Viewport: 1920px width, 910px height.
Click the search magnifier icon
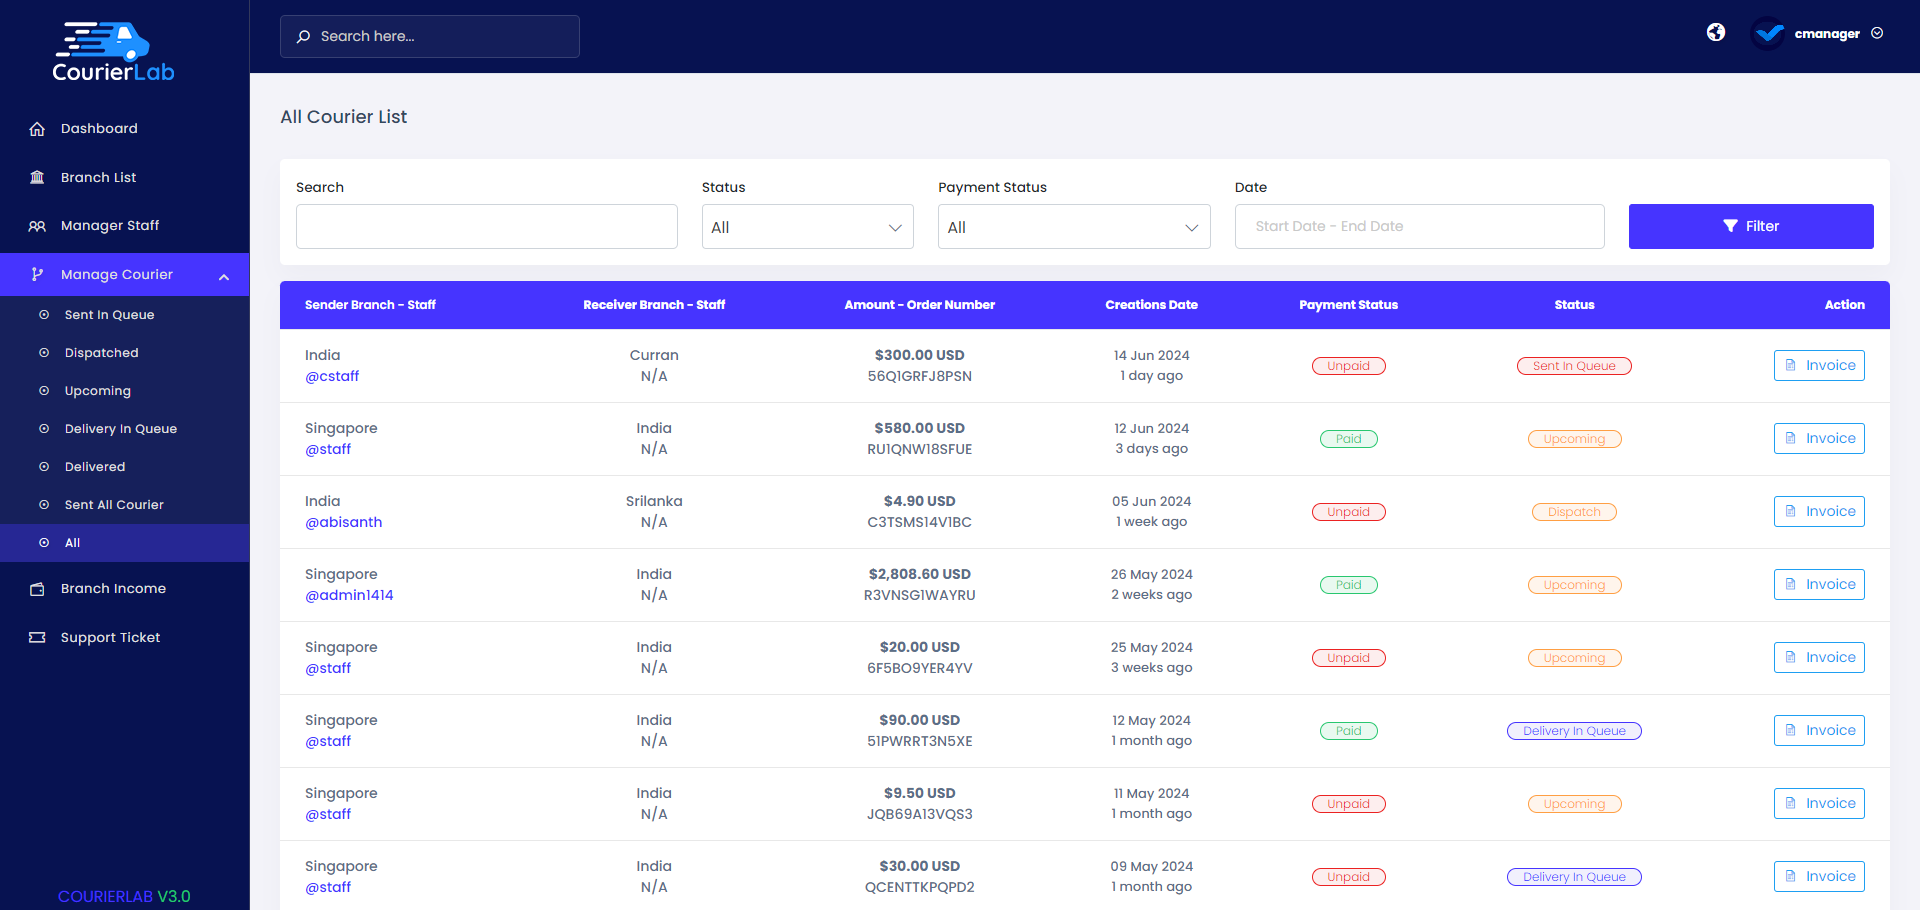[x=303, y=36]
